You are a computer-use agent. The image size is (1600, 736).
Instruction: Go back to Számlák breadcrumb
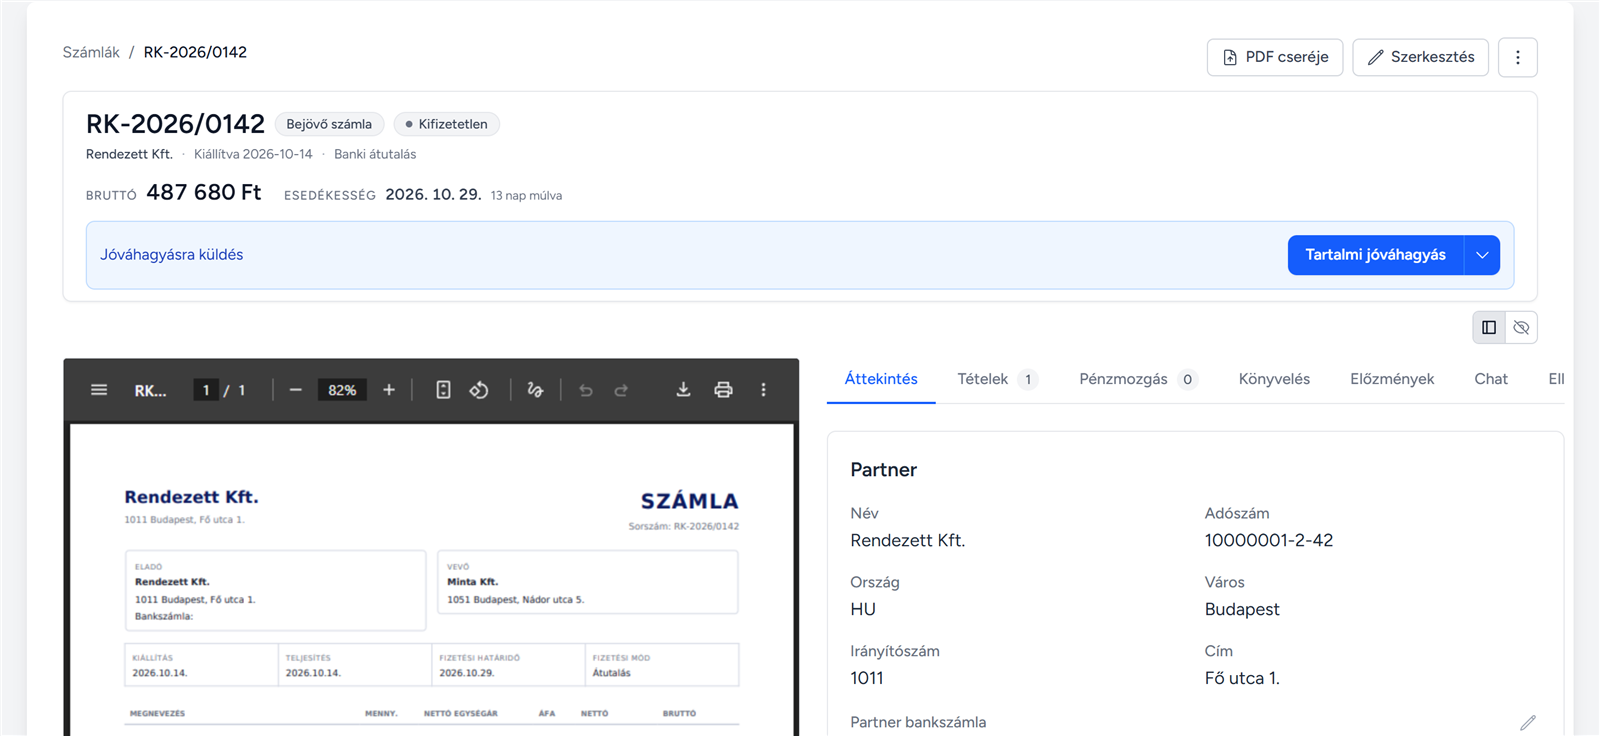click(x=91, y=52)
